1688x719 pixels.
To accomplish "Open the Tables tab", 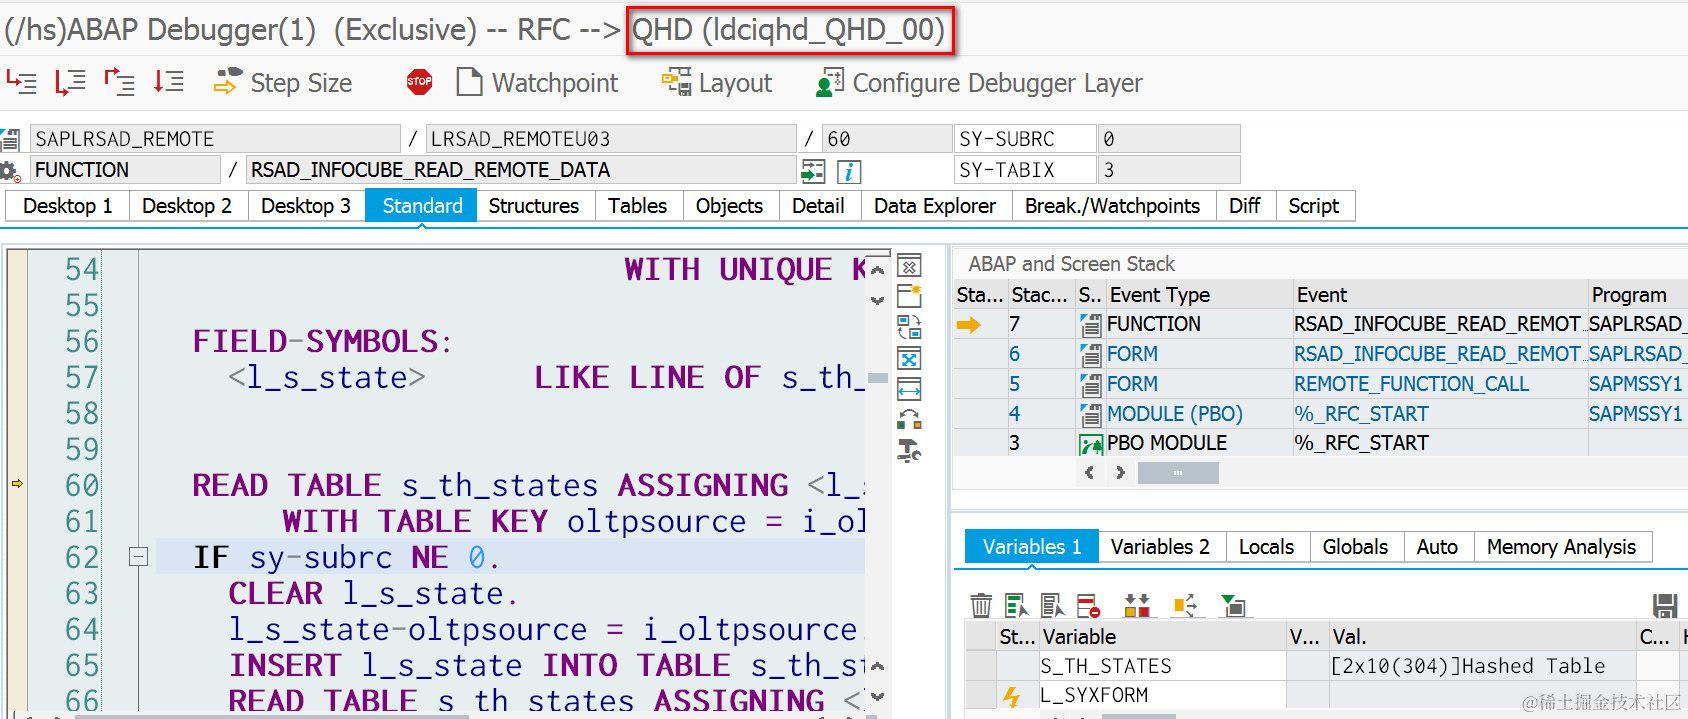I will pyautogui.click(x=637, y=206).
